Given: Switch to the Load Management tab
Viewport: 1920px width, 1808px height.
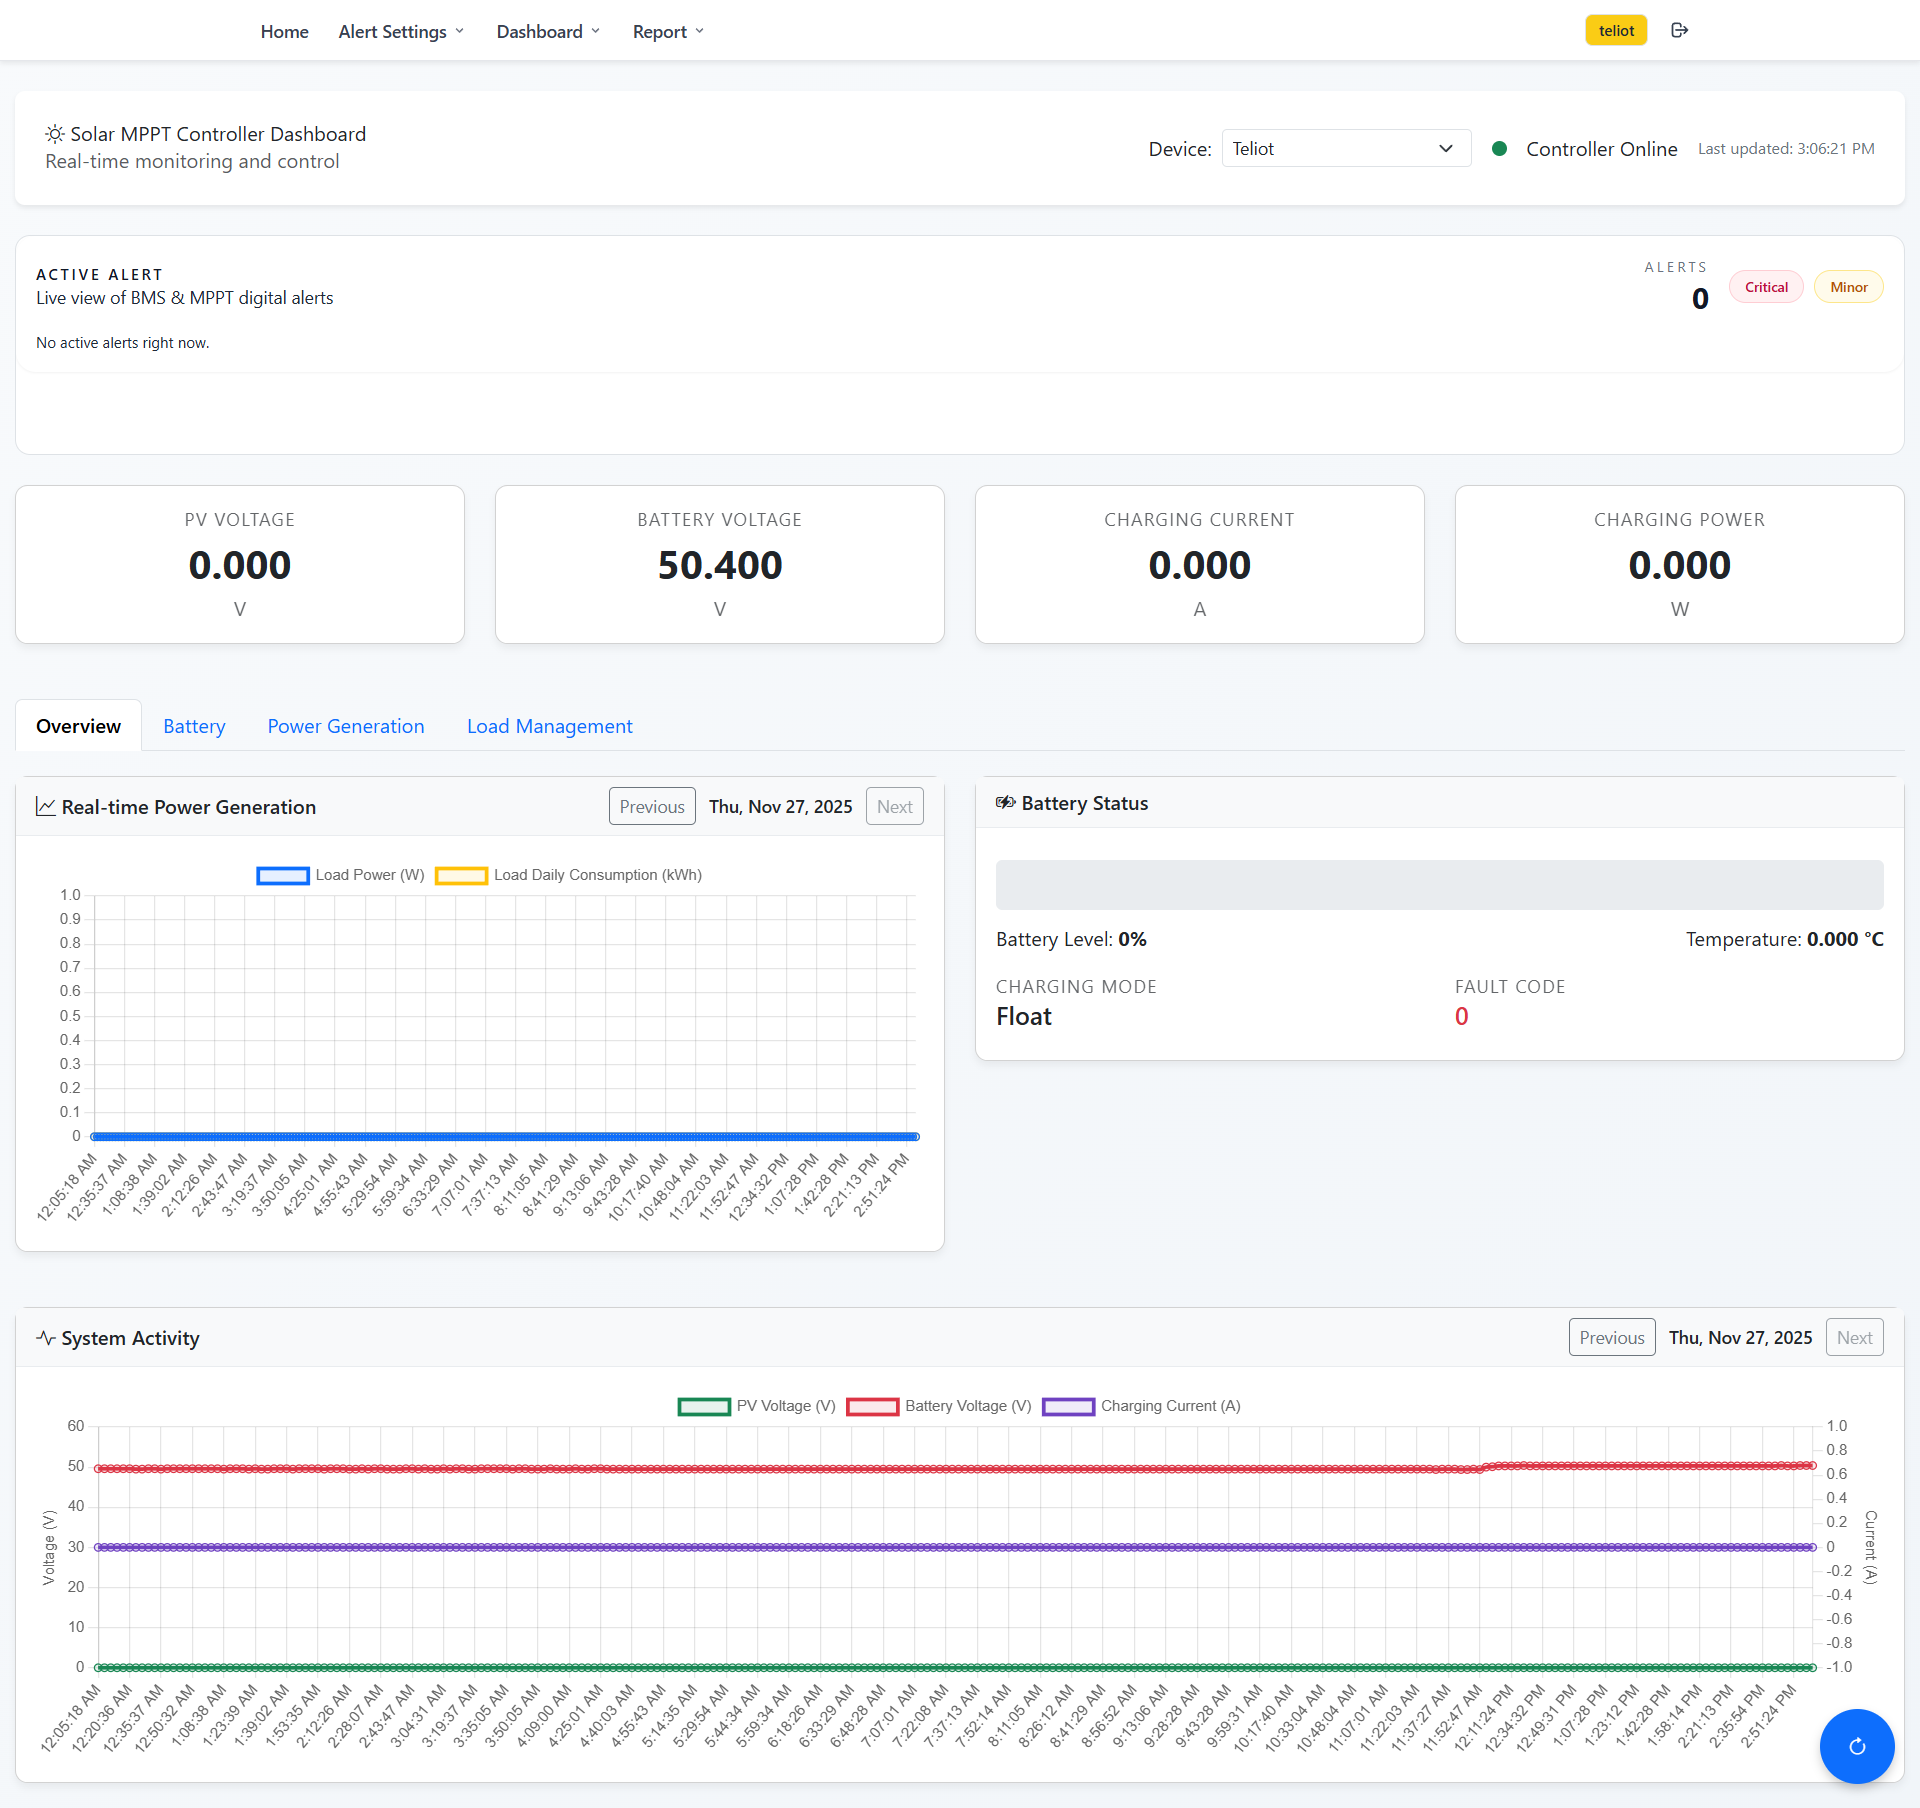Looking at the screenshot, I should (549, 726).
